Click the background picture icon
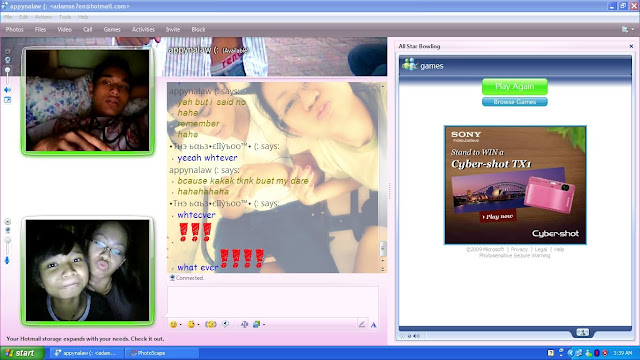Image resolution: width=640 pixels, height=360 pixels. pyautogui.click(x=256, y=324)
